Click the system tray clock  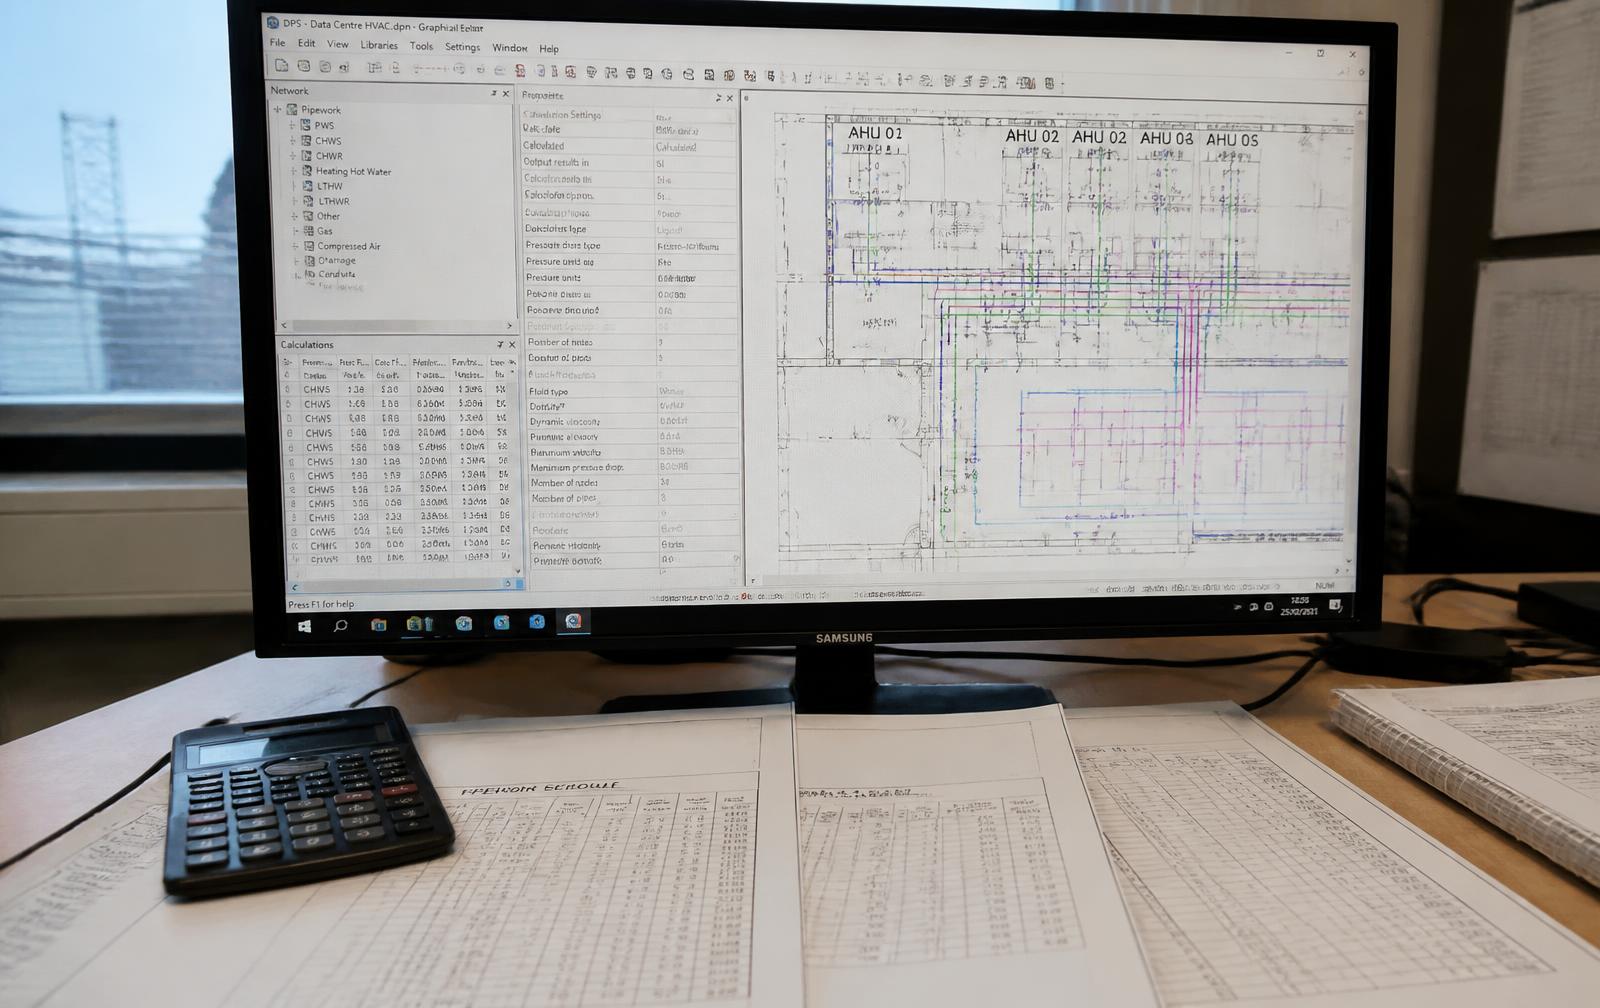[1299, 606]
